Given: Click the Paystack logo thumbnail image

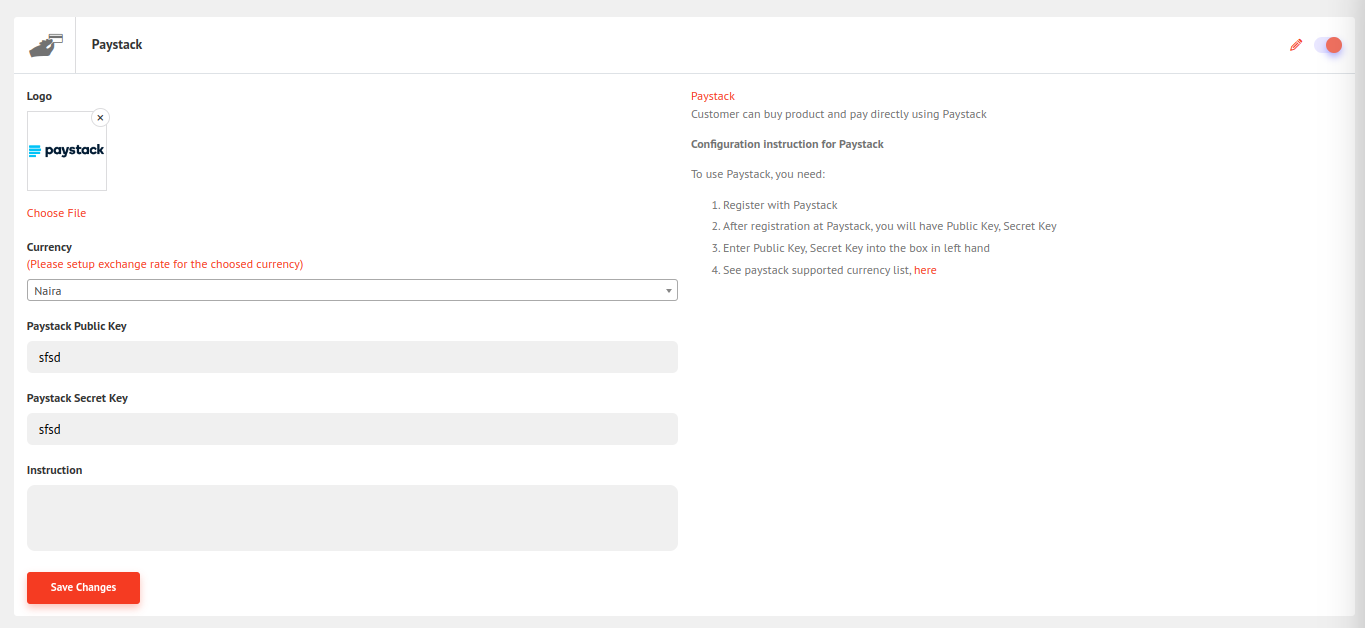Looking at the screenshot, I should point(67,151).
